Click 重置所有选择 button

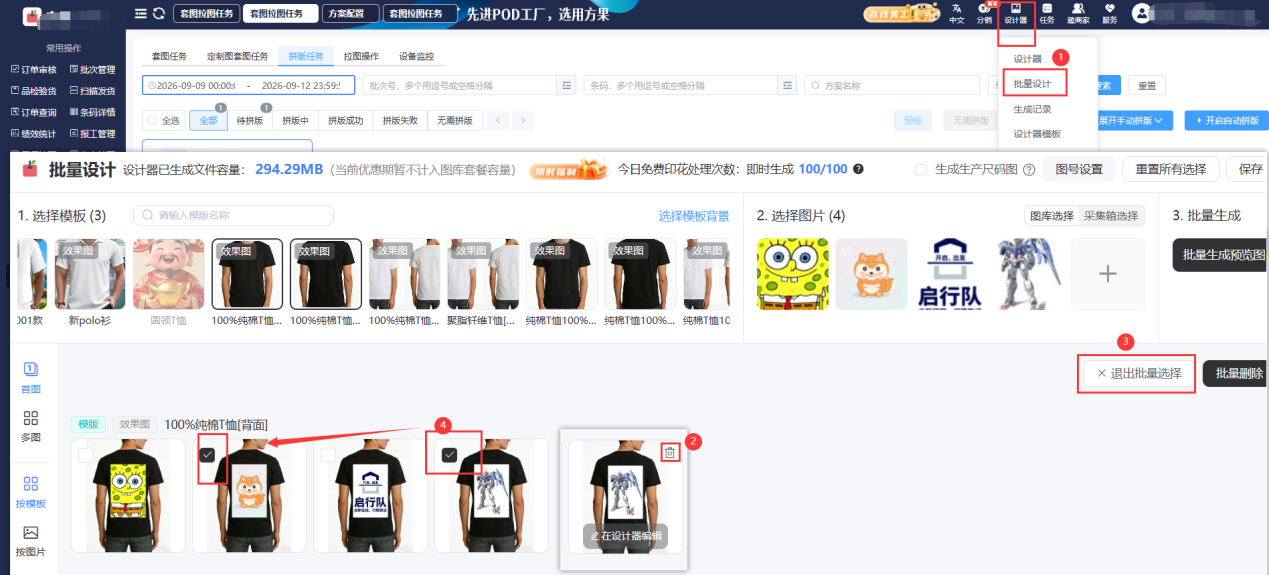pos(1170,169)
